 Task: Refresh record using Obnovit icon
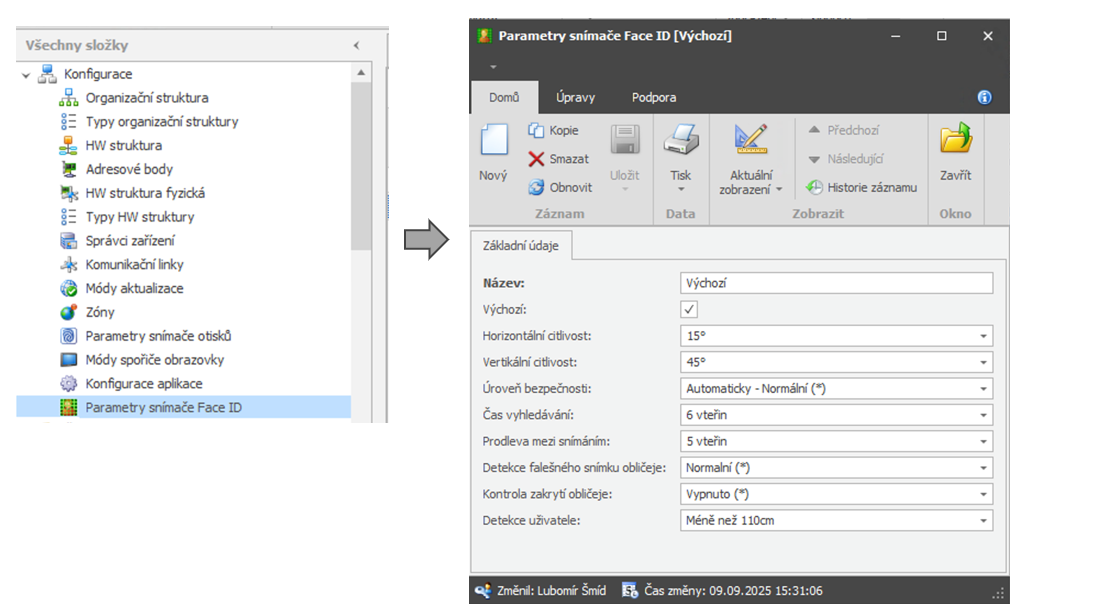[536, 187]
